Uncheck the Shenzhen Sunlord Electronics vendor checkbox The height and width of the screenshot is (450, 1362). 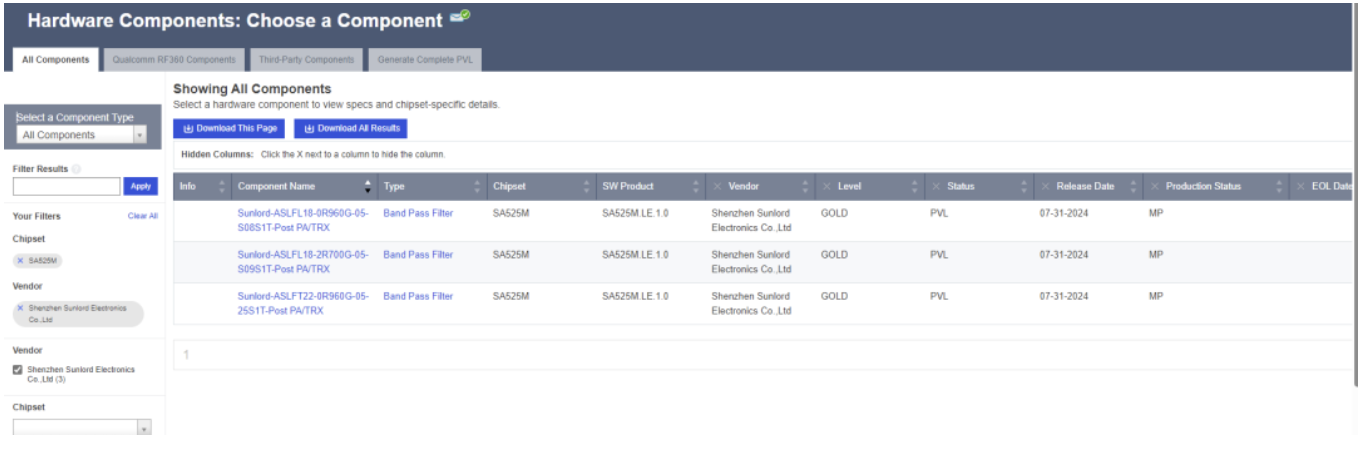(x=18, y=370)
